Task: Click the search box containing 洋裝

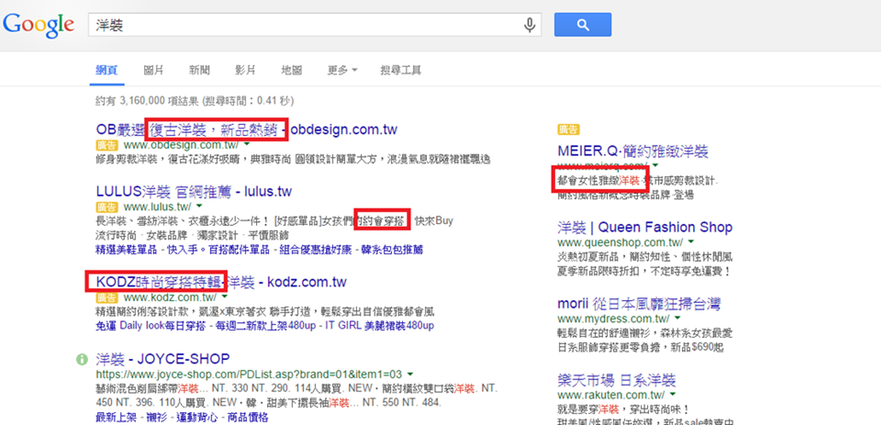Action: (306, 25)
